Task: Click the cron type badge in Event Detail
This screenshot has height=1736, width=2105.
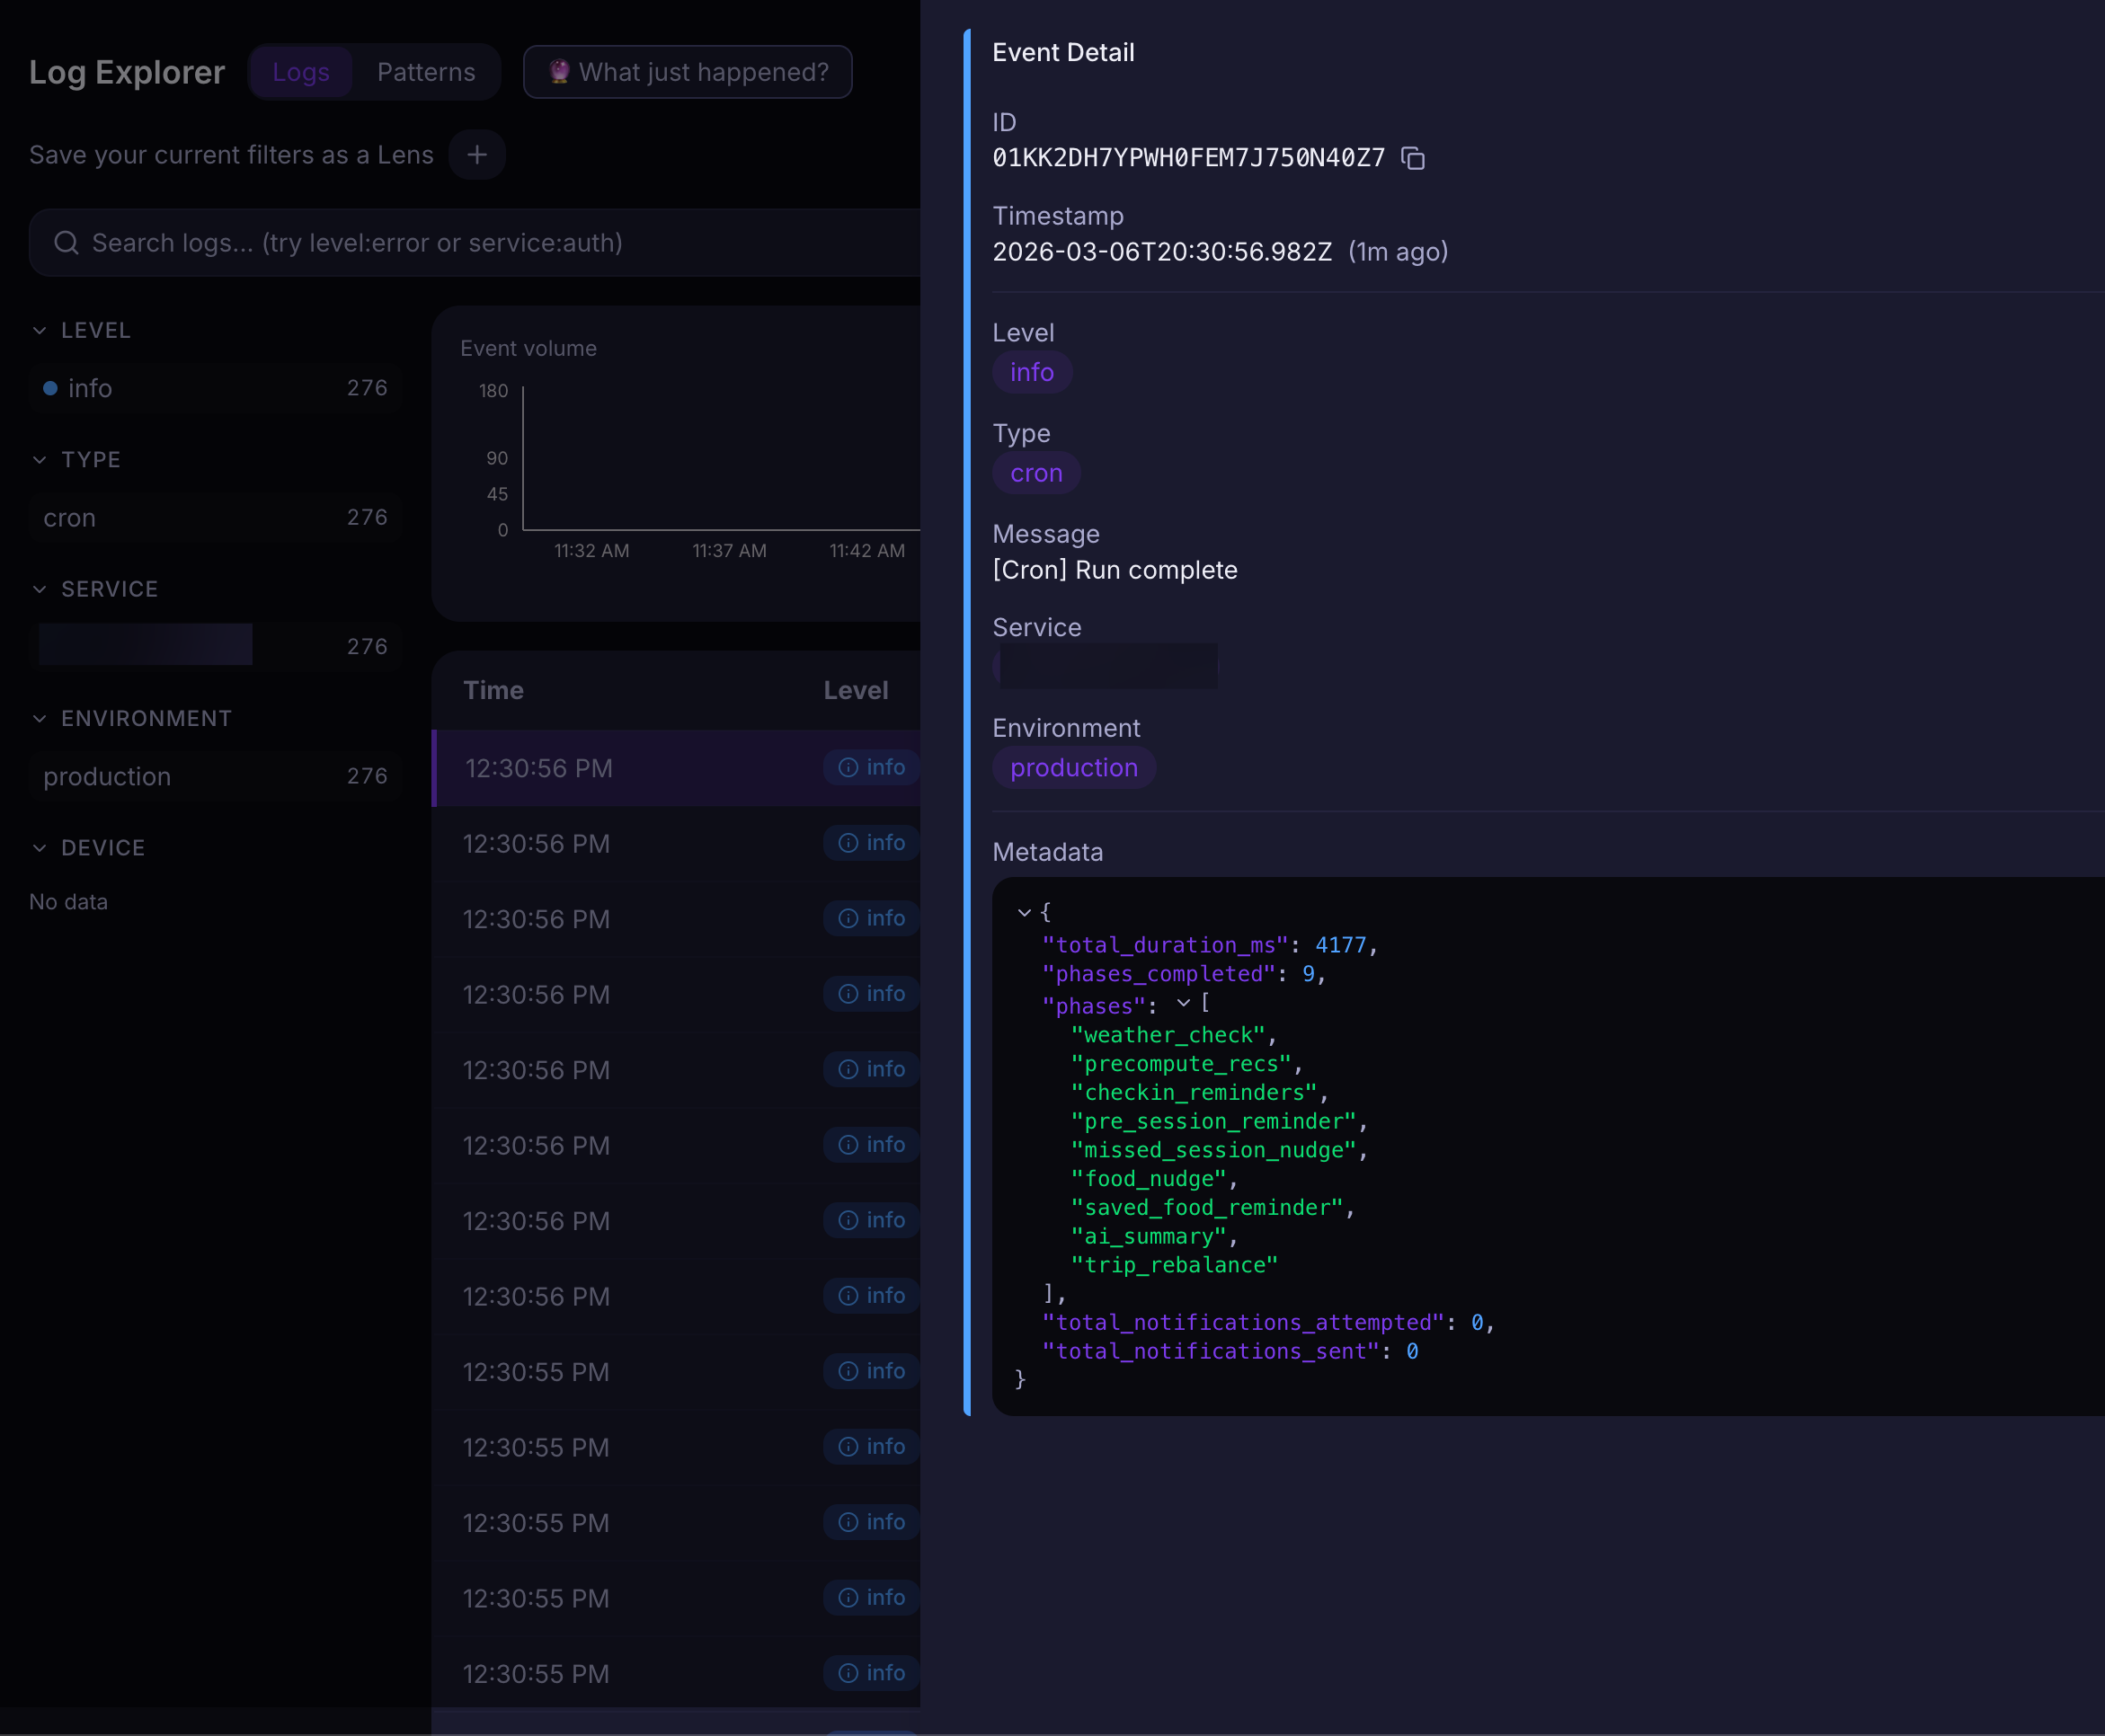Action: click(1036, 473)
